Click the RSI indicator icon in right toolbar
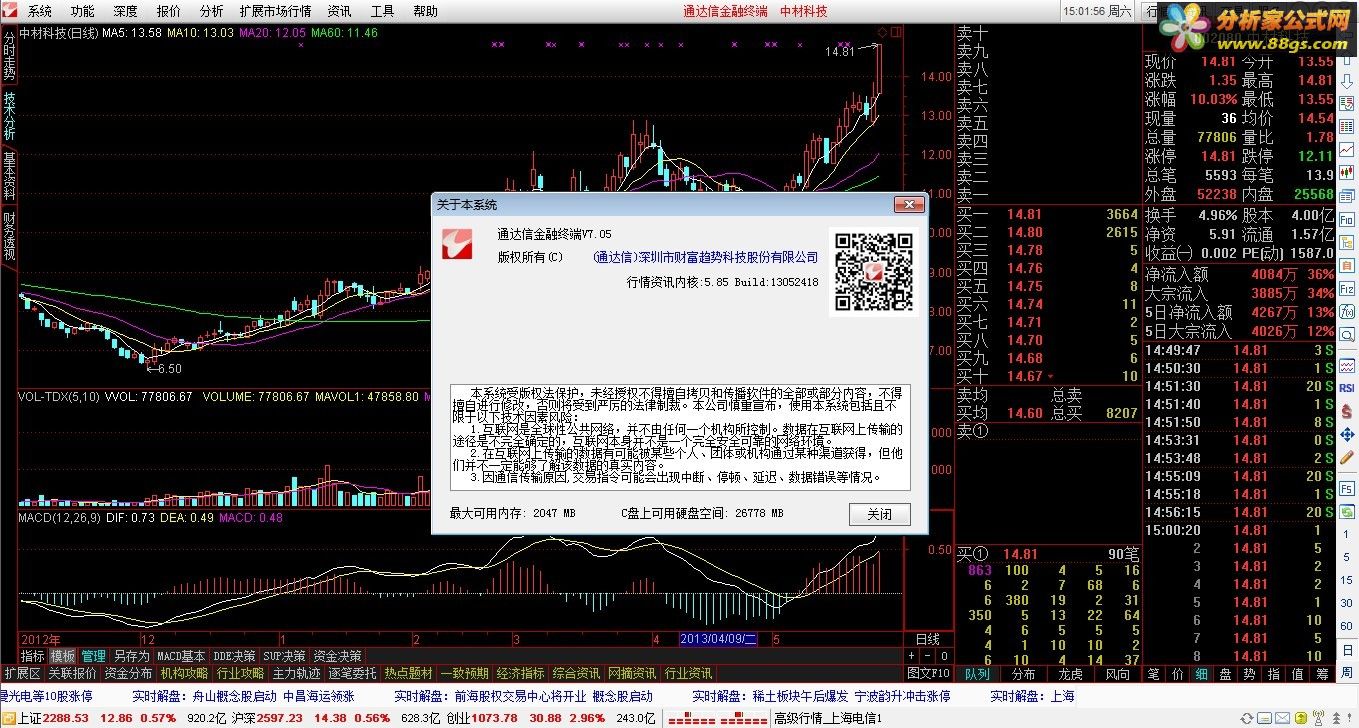 click(x=1347, y=388)
